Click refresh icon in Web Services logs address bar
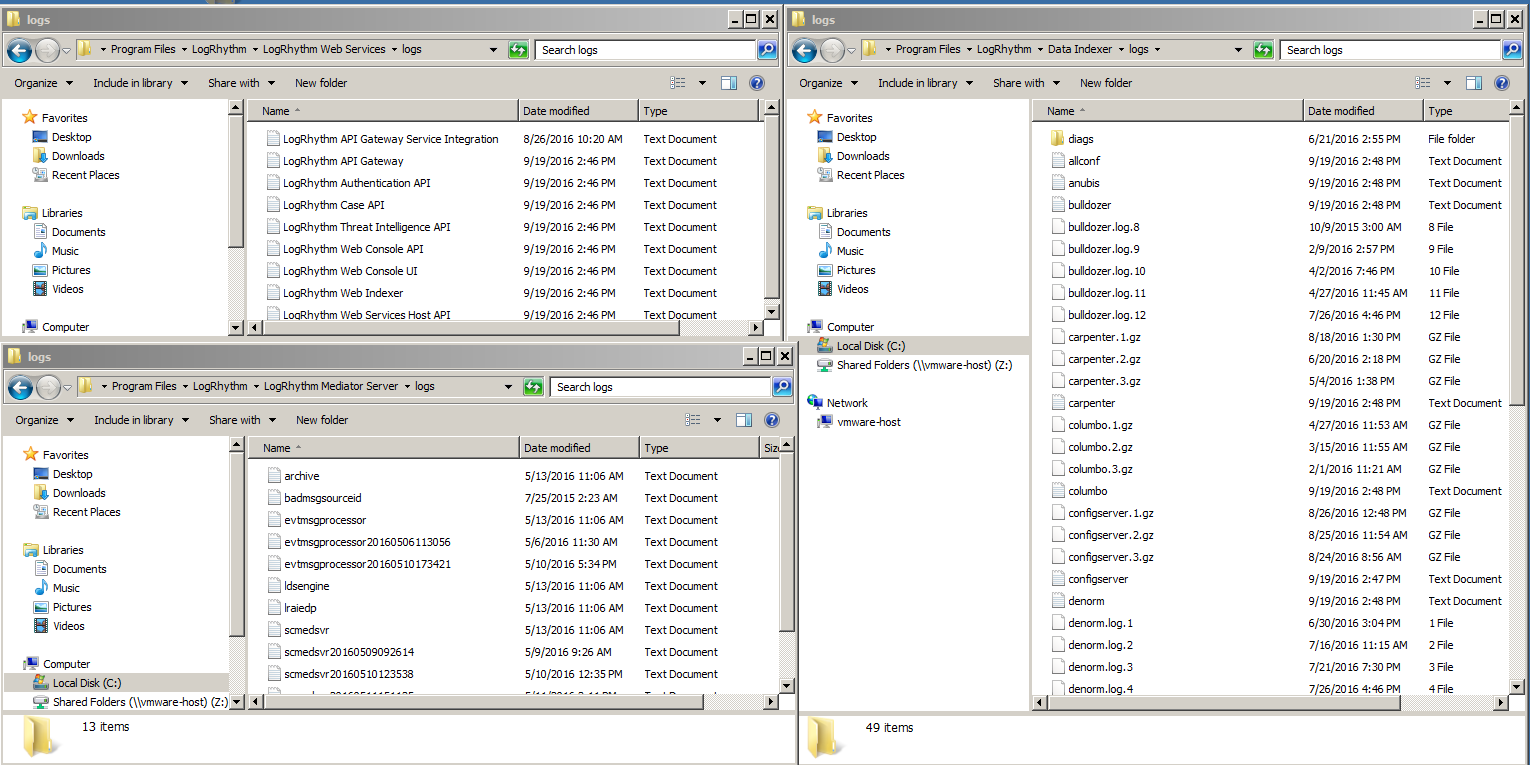The height and width of the screenshot is (765, 1530). pos(518,49)
